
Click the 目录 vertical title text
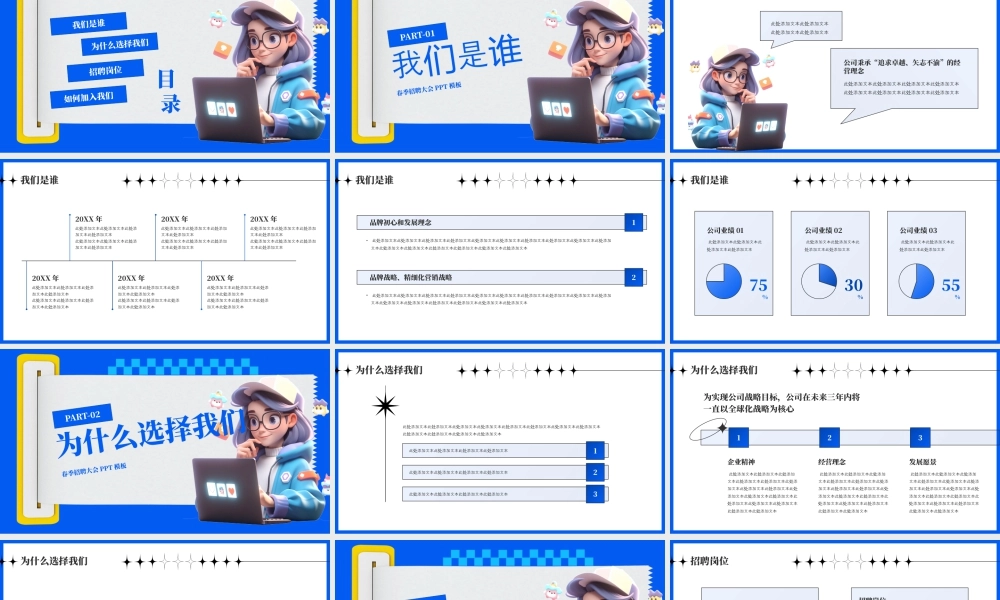[x=170, y=91]
